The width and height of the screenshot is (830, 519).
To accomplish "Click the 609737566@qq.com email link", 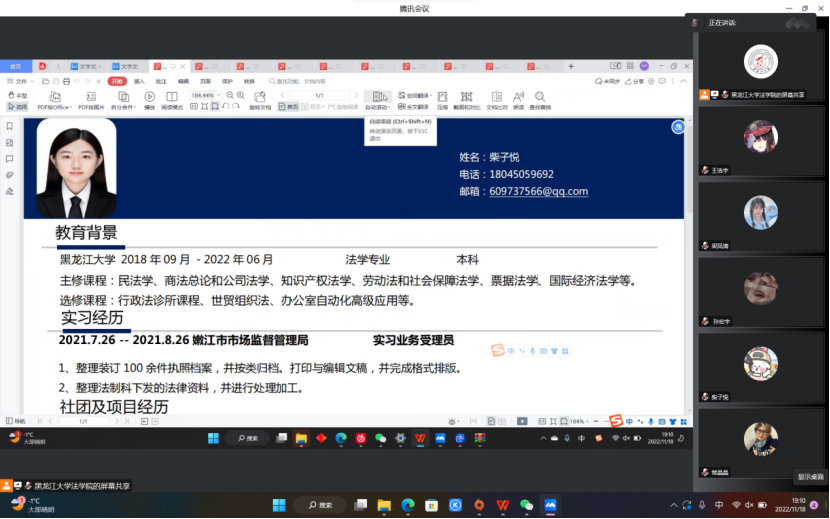I will coord(538,191).
